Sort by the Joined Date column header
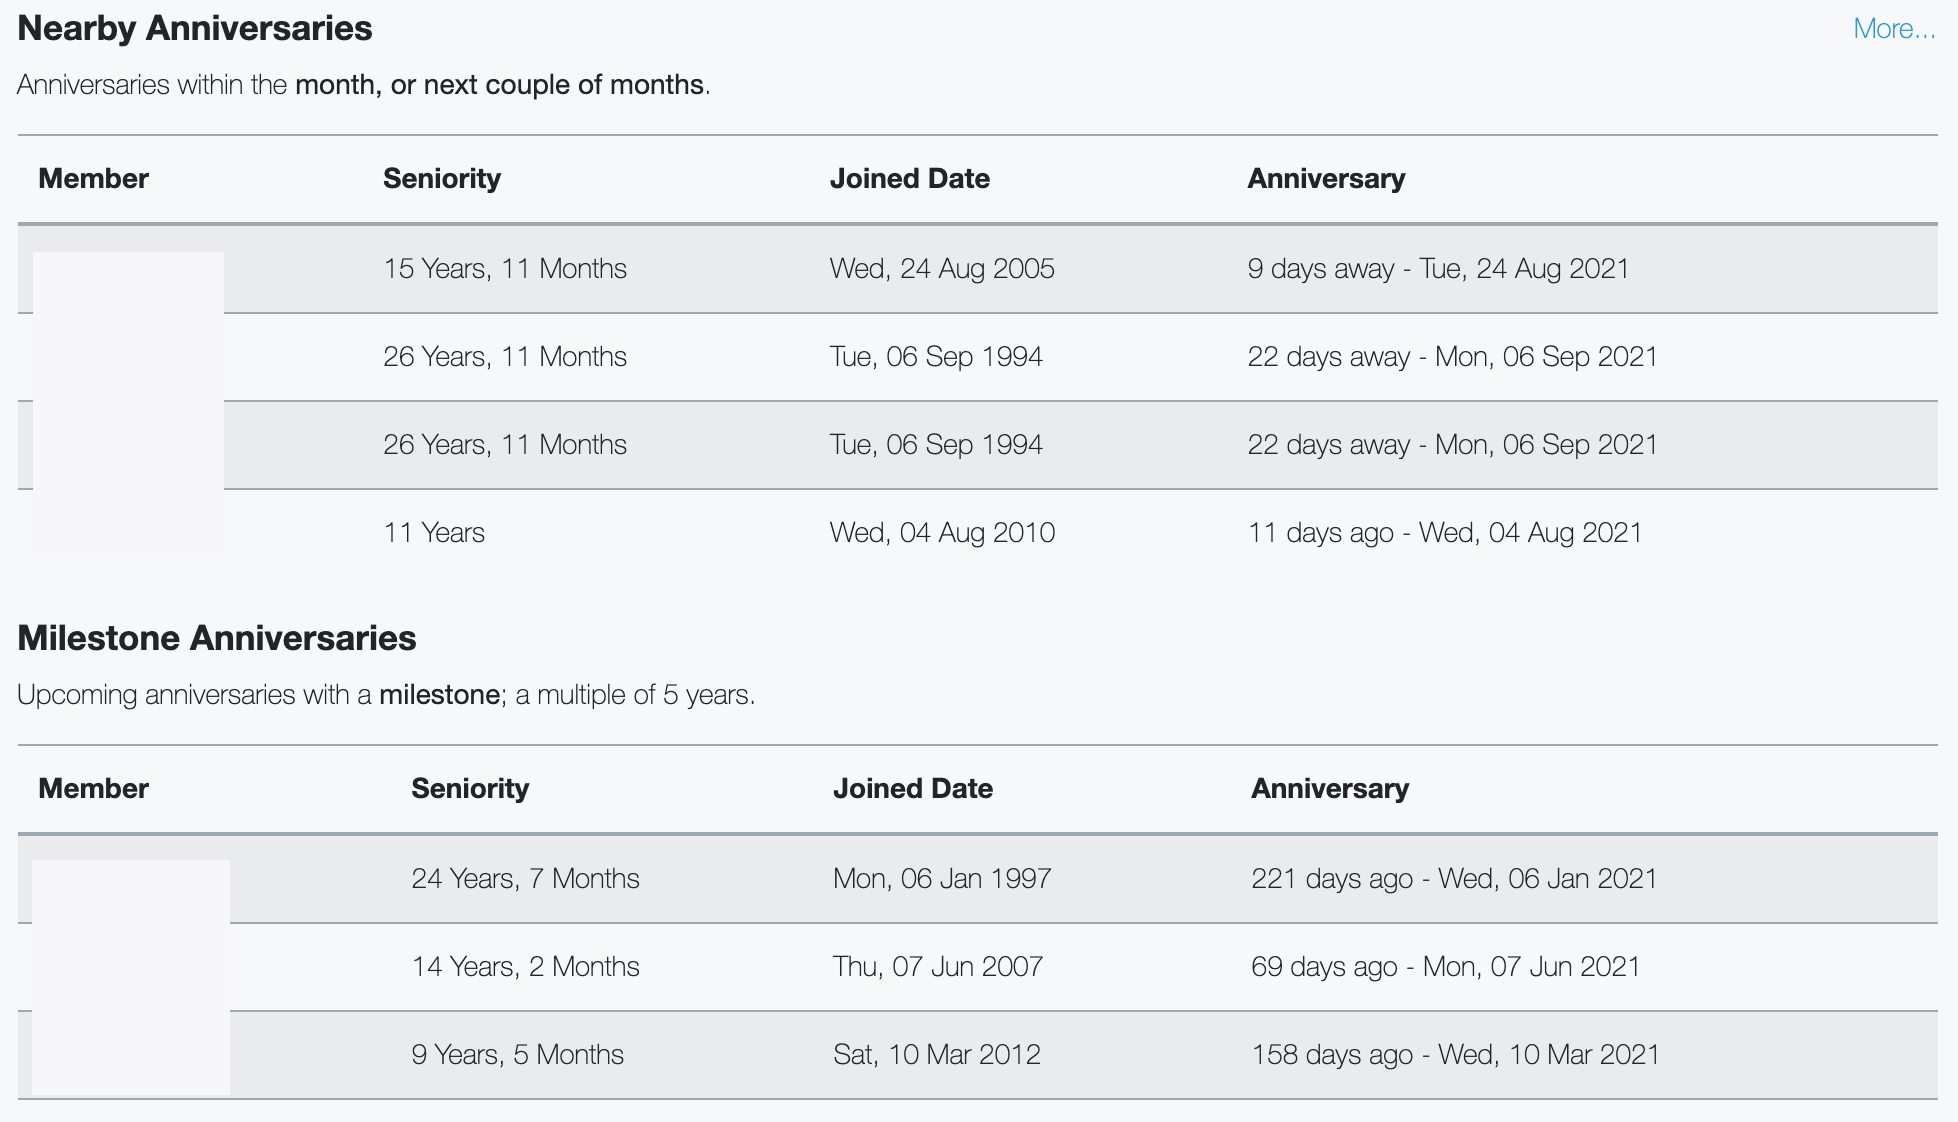Screen dimensions: 1958x1122 coord(910,178)
